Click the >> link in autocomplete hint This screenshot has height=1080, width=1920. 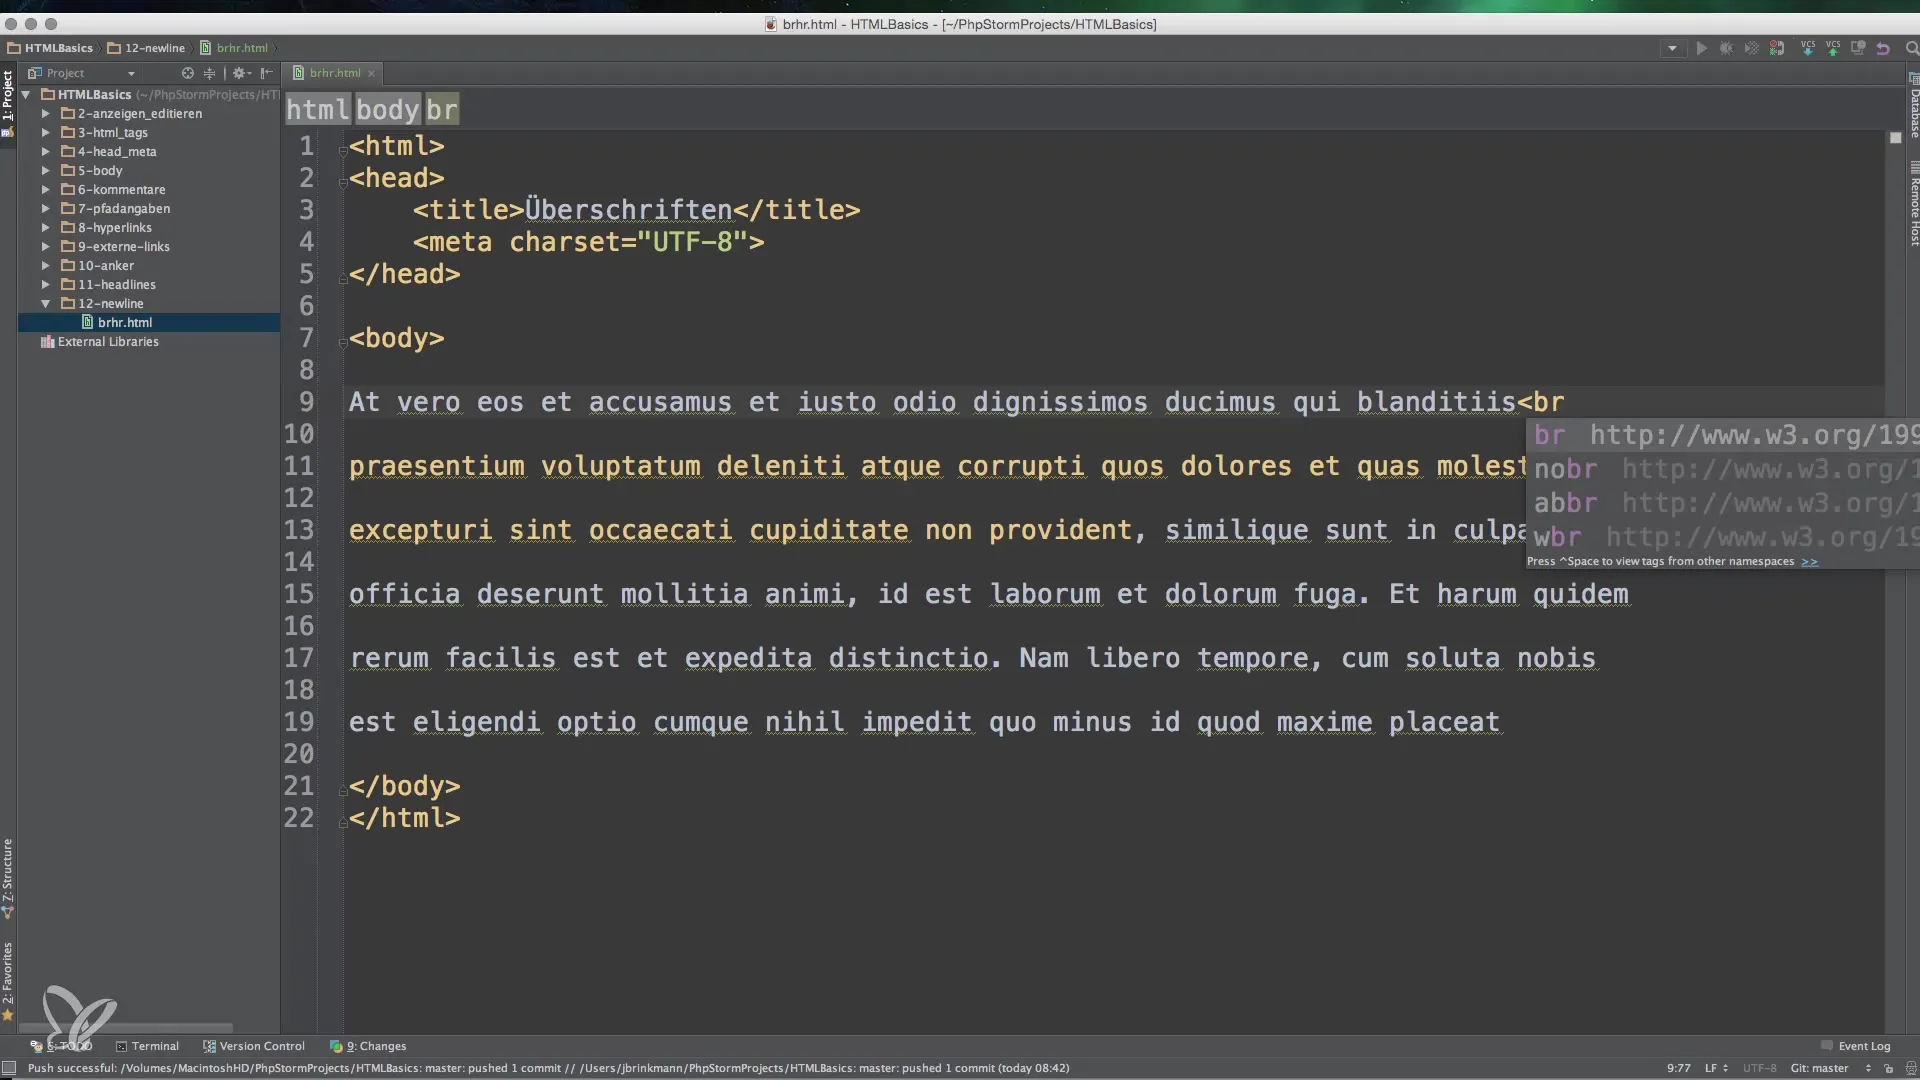[1809, 562]
